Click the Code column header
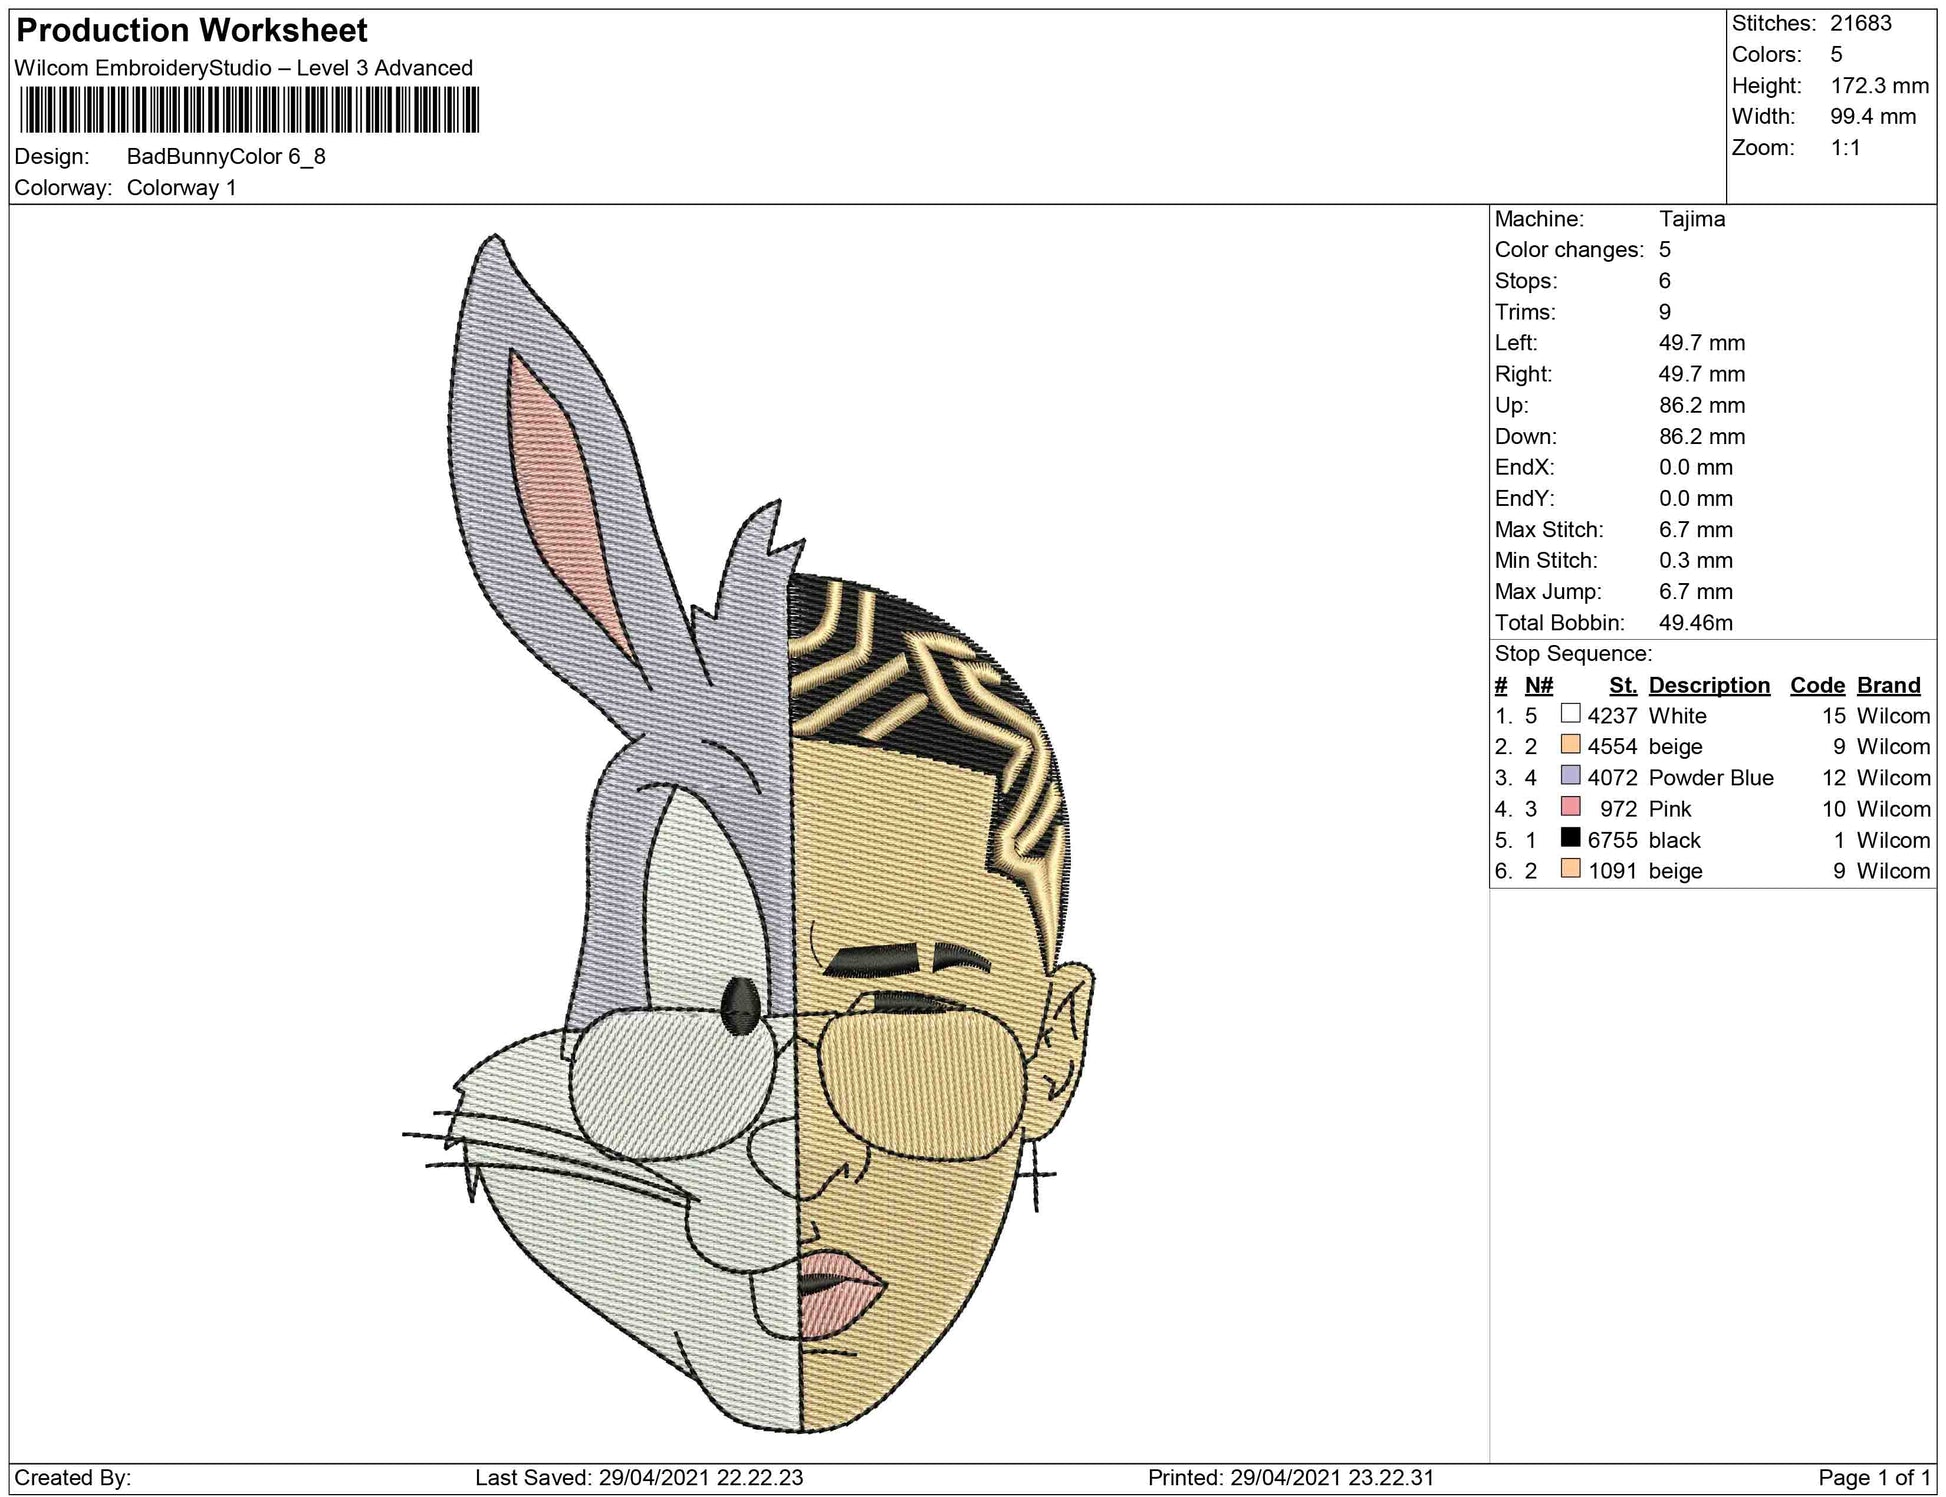1946x1497 pixels. 1817,685
